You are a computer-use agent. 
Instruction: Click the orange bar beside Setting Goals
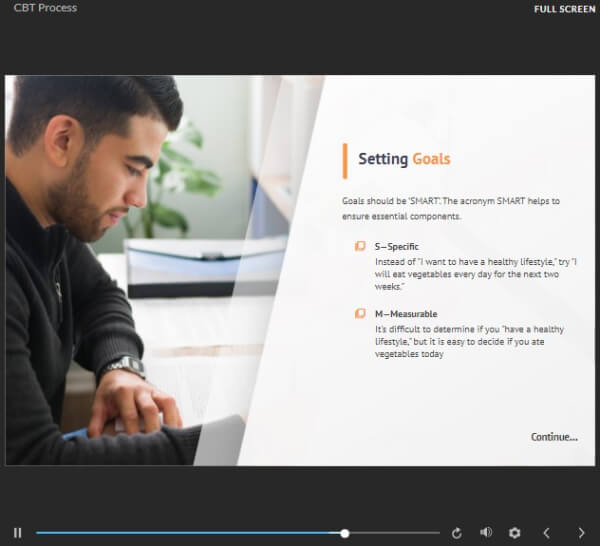pos(345,160)
